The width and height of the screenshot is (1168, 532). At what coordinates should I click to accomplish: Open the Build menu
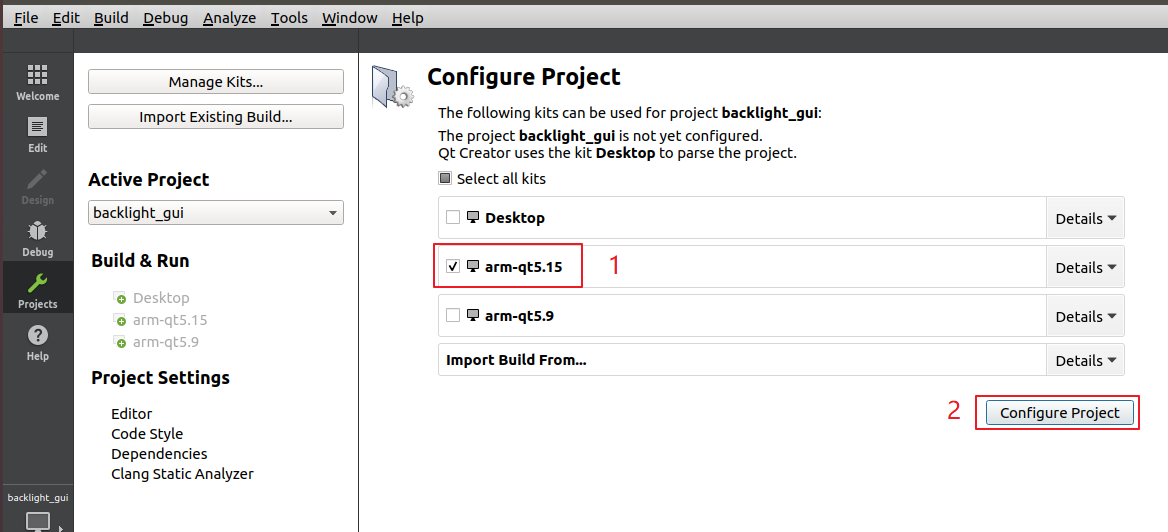[x=111, y=18]
